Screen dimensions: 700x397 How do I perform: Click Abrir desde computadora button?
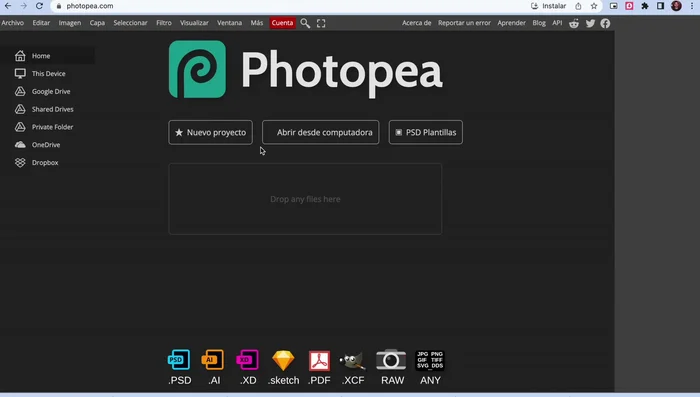point(321,132)
